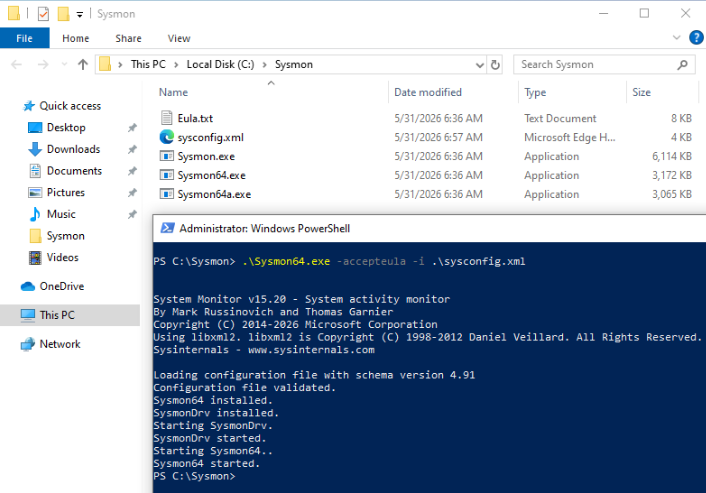Unpin Desktop using its pin icon

coord(132,128)
